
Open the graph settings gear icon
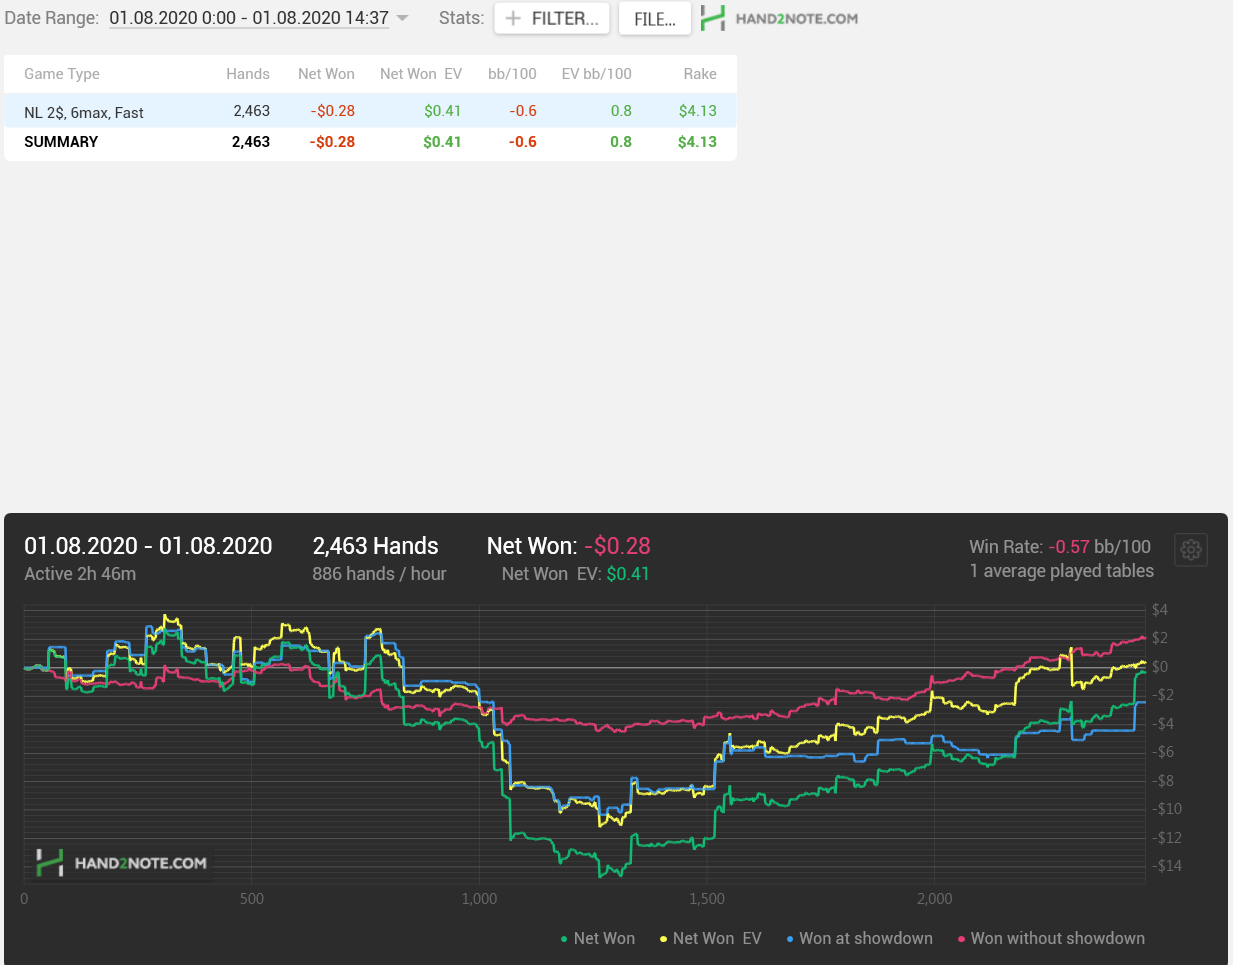point(1190,549)
